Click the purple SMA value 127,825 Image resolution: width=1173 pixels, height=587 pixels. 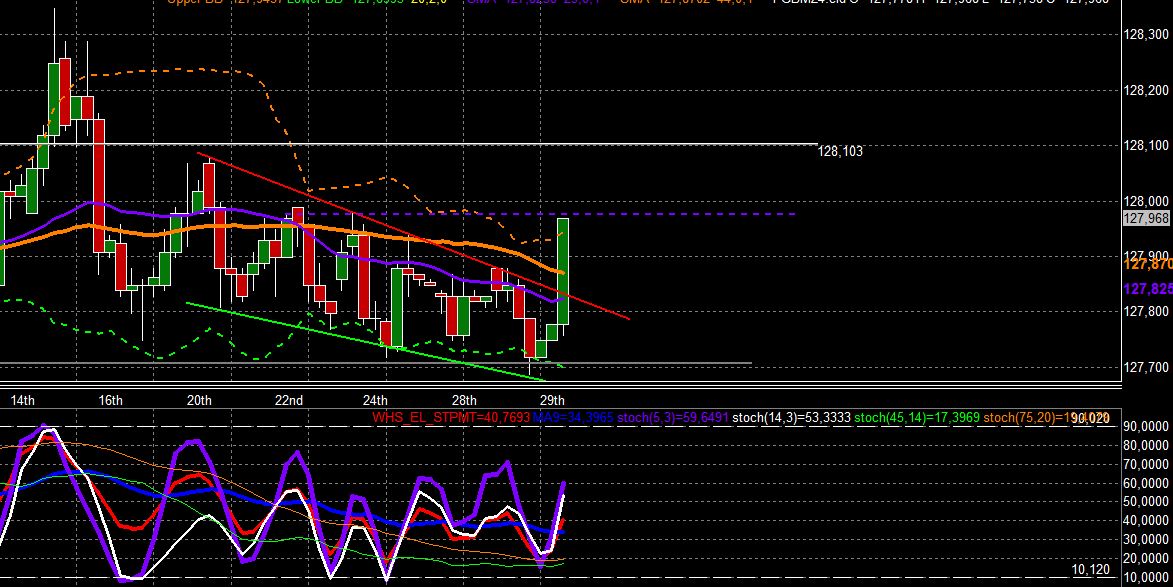(x=1148, y=289)
